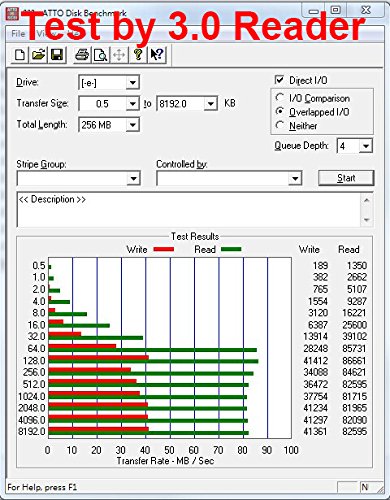Viewport: 390px width, 500px height.
Task: Click the Description text box
Action: 189,209
